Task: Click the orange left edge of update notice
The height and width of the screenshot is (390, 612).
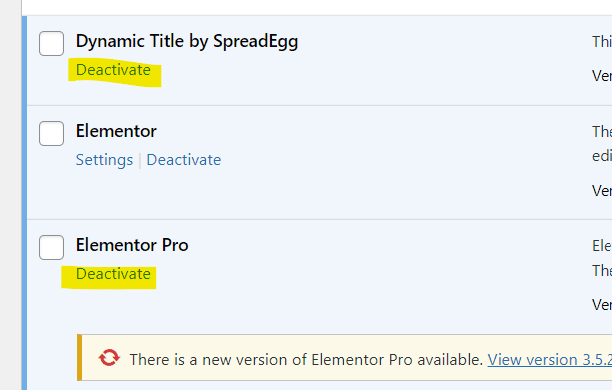Action: 79,357
